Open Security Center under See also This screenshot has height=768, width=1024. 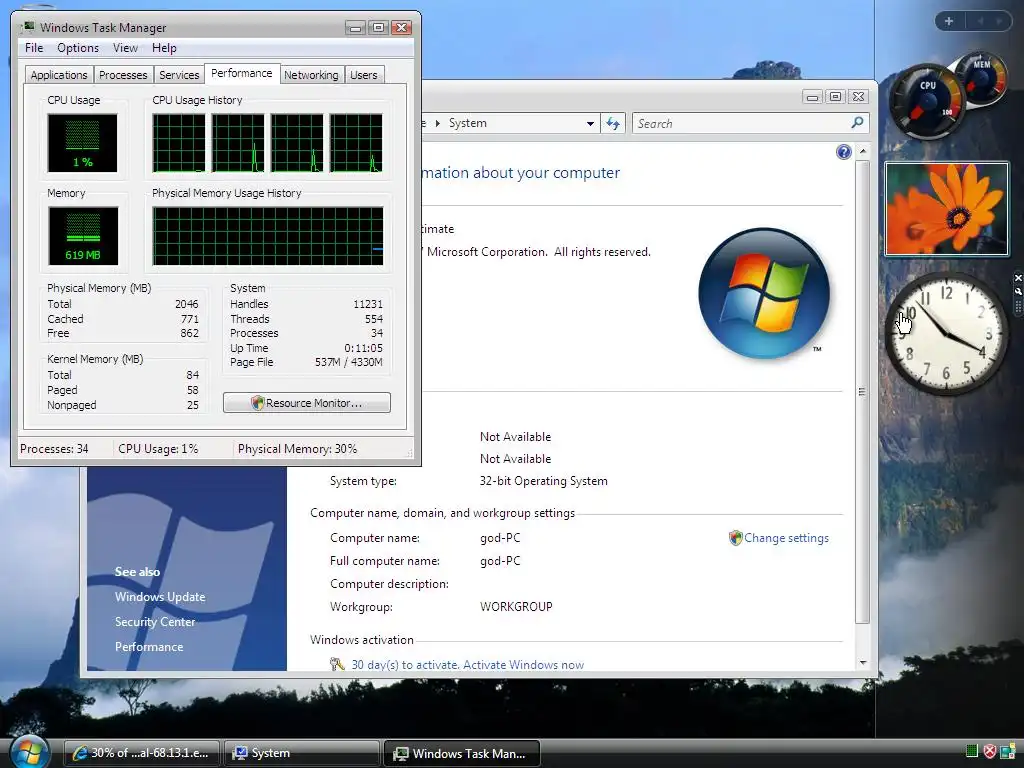coord(155,622)
